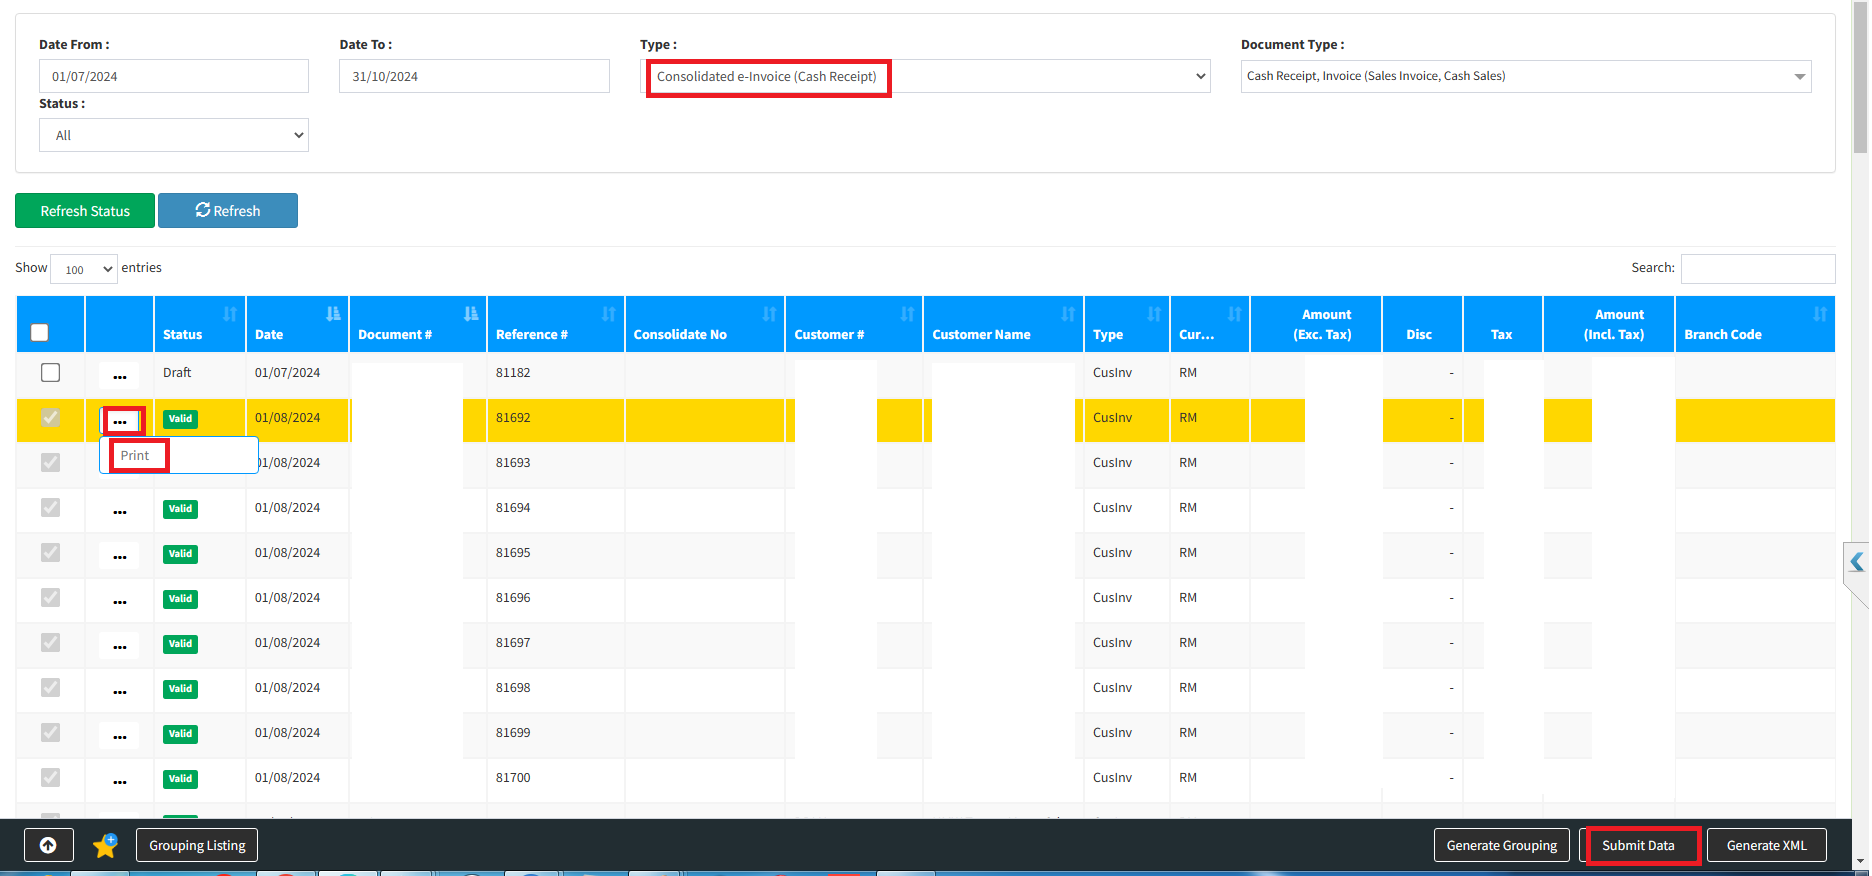Image resolution: width=1872 pixels, height=876 pixels.
Task: Click the Generate XML button
Action: tap(1766, 846)
